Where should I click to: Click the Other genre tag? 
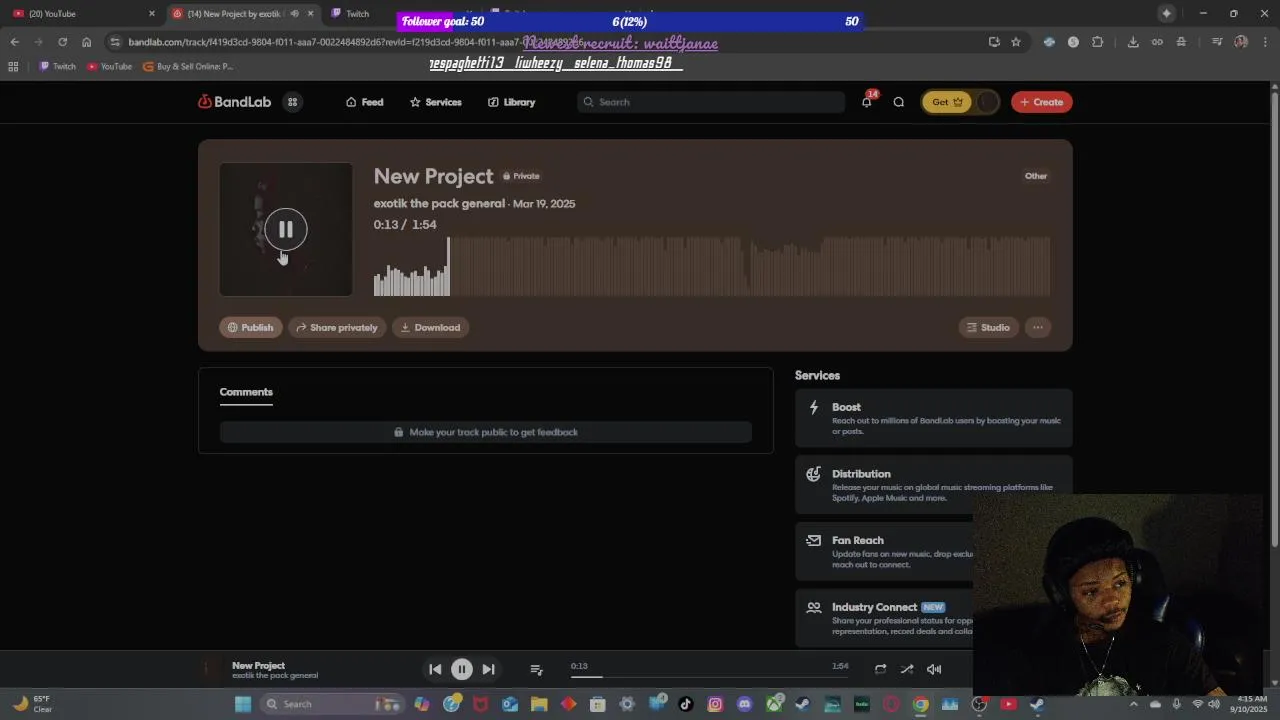point(1036,176)
